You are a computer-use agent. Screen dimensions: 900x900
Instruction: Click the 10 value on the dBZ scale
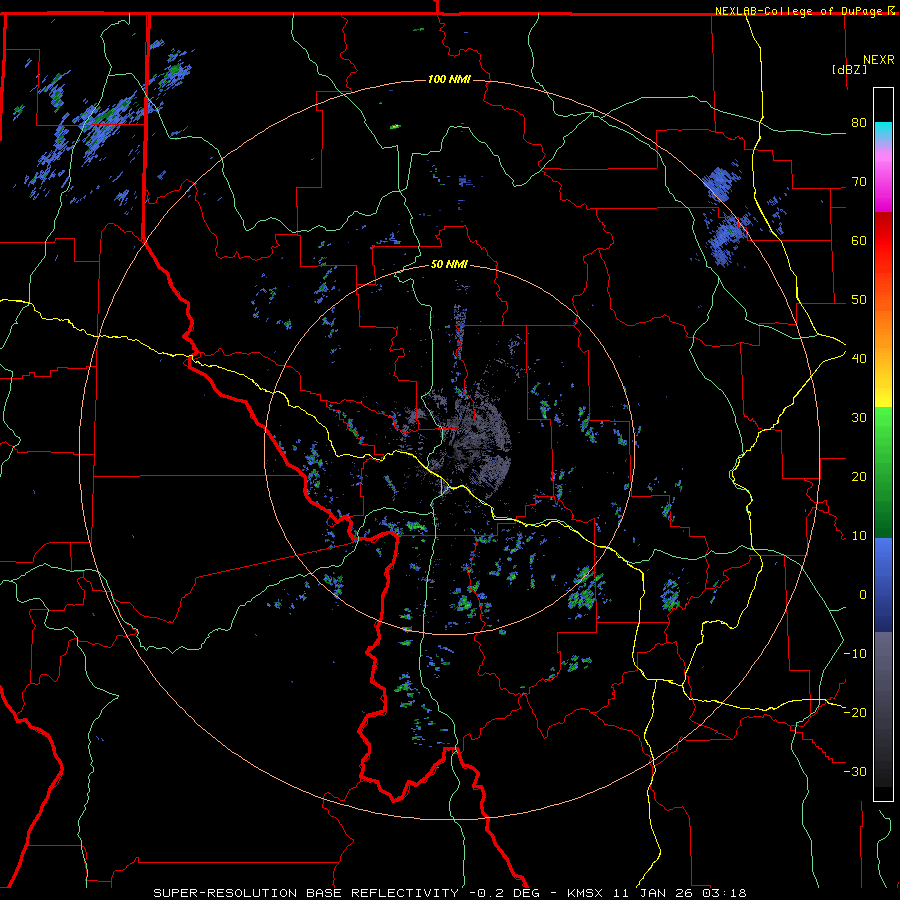(859, 536)
